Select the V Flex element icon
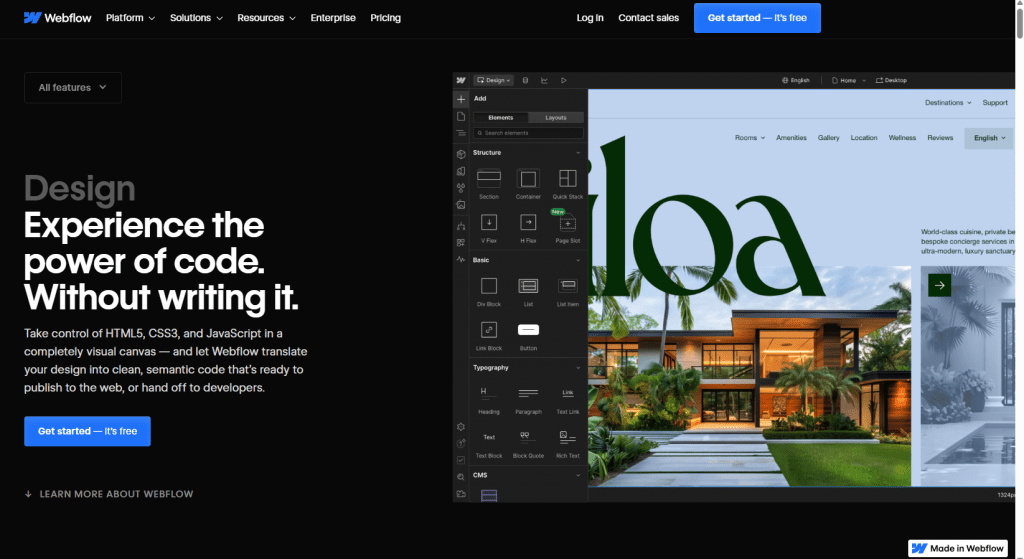 489,222
